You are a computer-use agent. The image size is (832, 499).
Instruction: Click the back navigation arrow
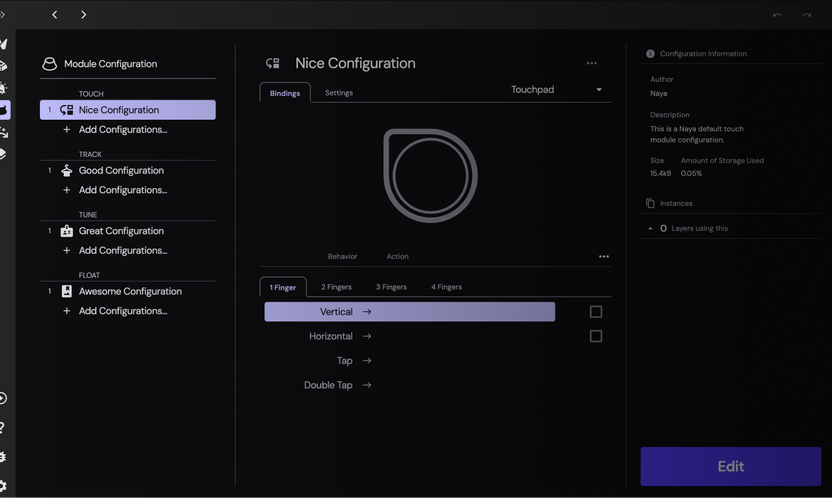click(55, 15)
